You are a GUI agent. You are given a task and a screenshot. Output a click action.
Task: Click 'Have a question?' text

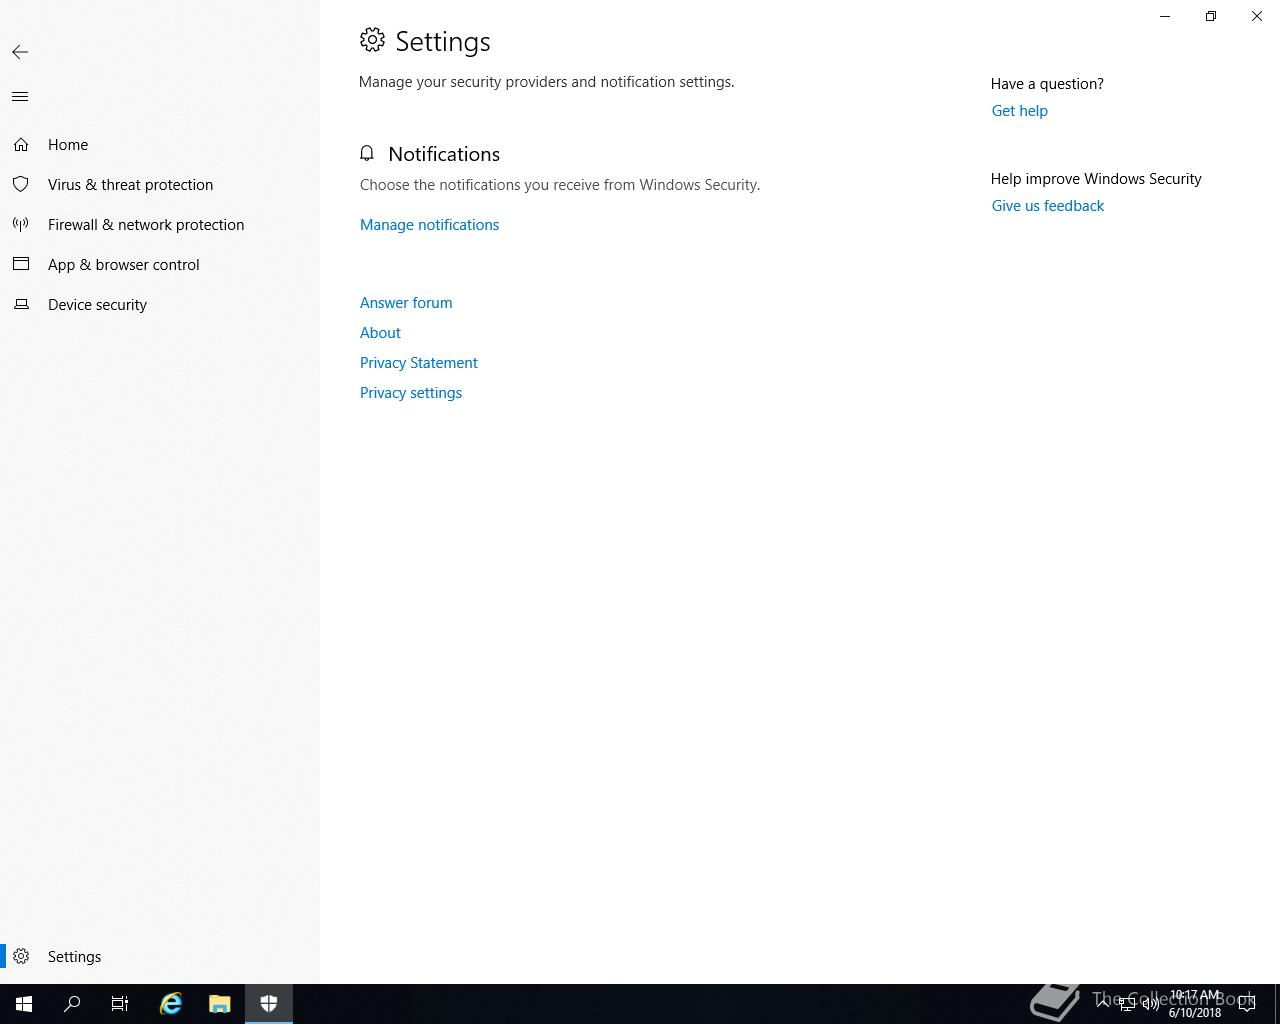tap(1047, 84)
